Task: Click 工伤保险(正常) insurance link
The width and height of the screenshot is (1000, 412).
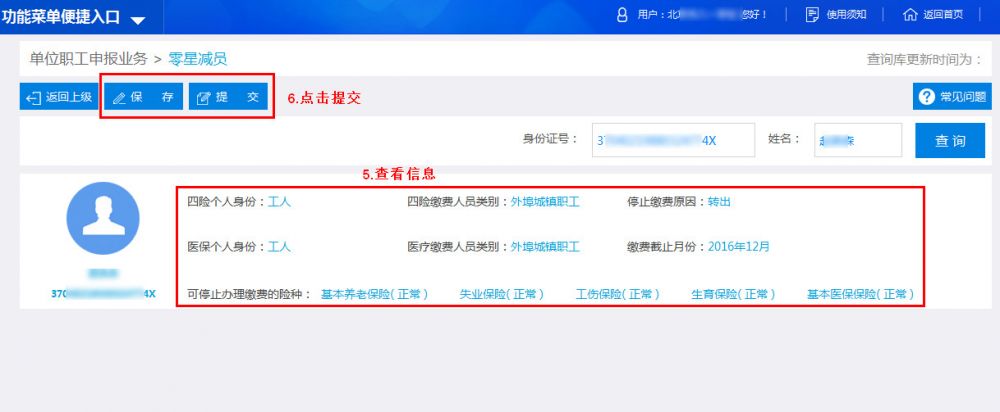Action: (617, 294)
